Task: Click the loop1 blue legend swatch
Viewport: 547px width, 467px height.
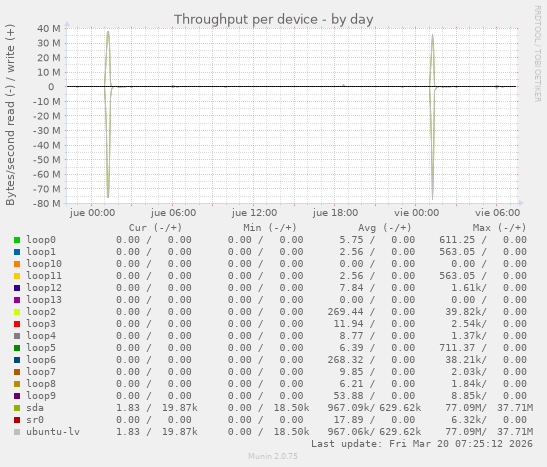Action: [17, 252]
